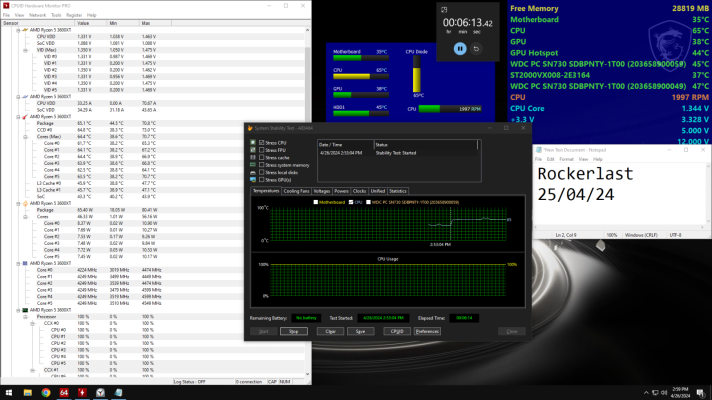The height and width of the screenshot is (400, 712).
Task: Click the AIDA64 flame title icon
Action: [x=250, y=128]
